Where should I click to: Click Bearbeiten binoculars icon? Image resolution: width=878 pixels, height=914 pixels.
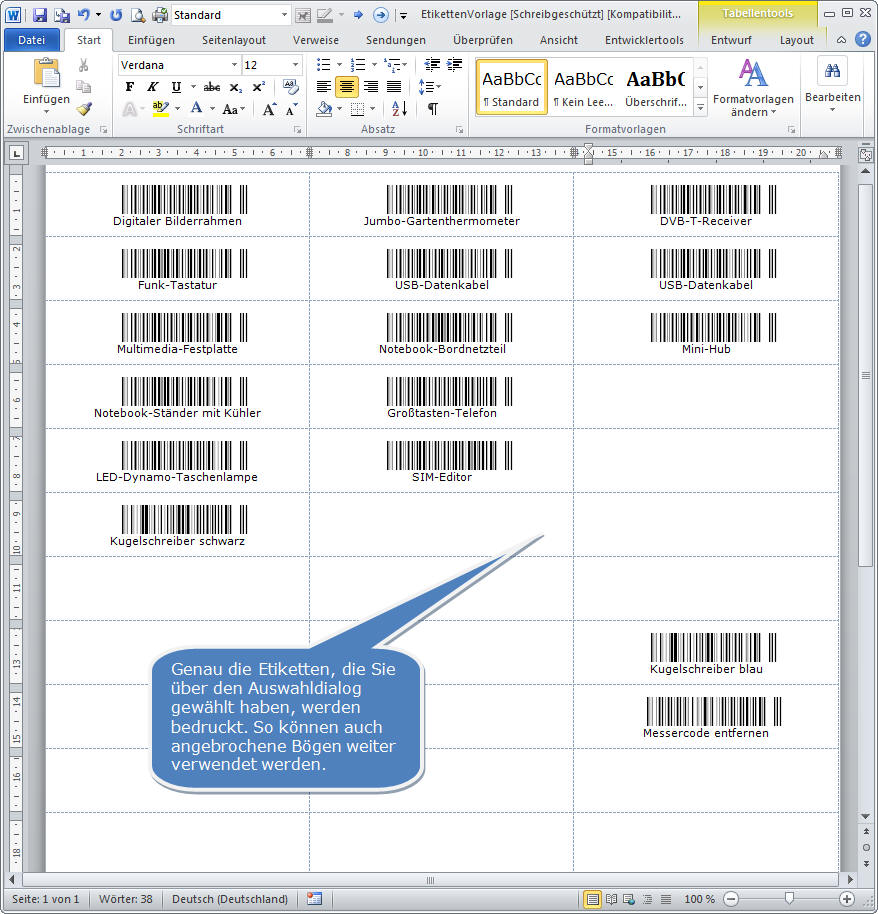pos(833,71)
